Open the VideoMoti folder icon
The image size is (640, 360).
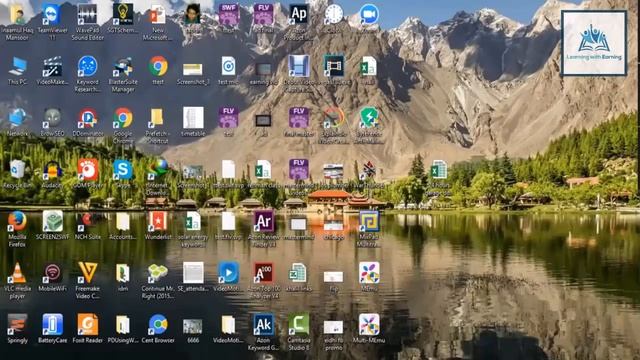[229, 324]
